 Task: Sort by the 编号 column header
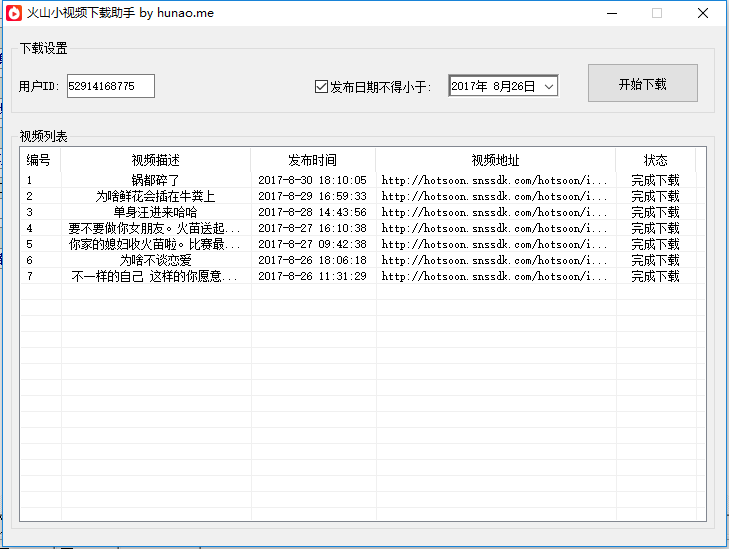pos(40,160)
